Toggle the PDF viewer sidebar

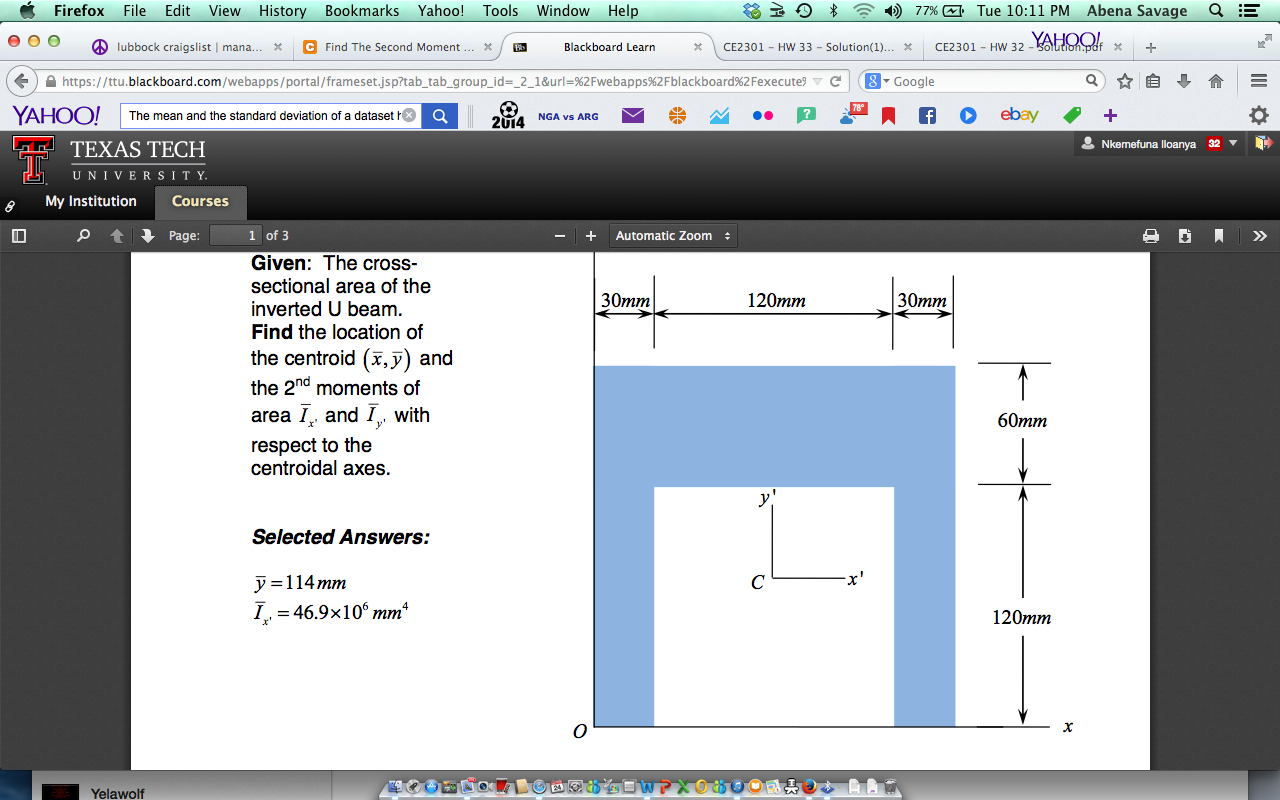point(18,236)
